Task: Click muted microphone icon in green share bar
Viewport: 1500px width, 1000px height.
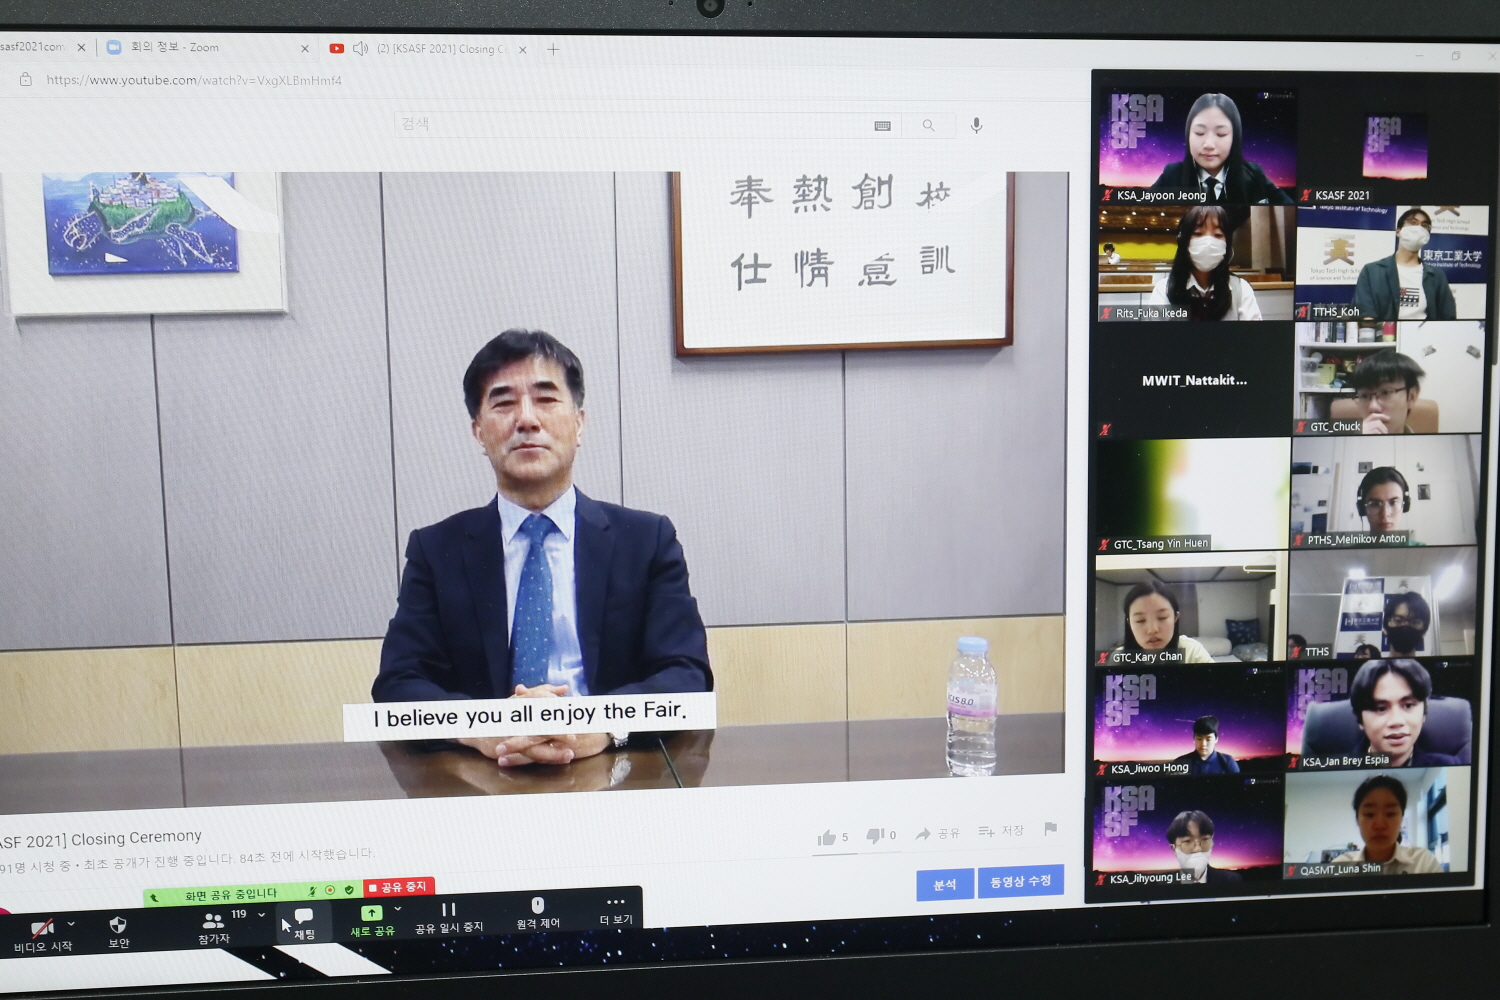Action: [x=312, y=890]
